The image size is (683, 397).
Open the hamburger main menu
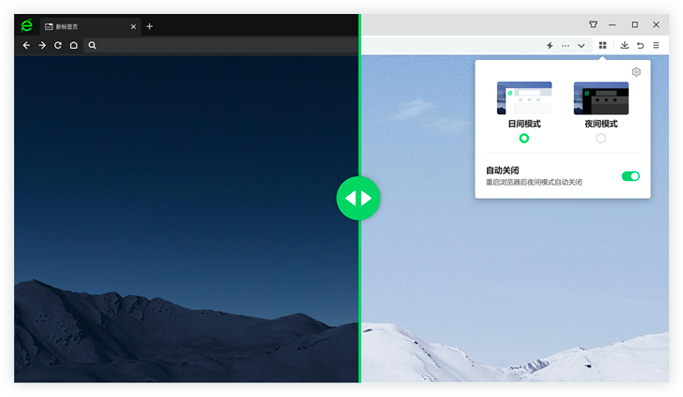coord(656,45)
